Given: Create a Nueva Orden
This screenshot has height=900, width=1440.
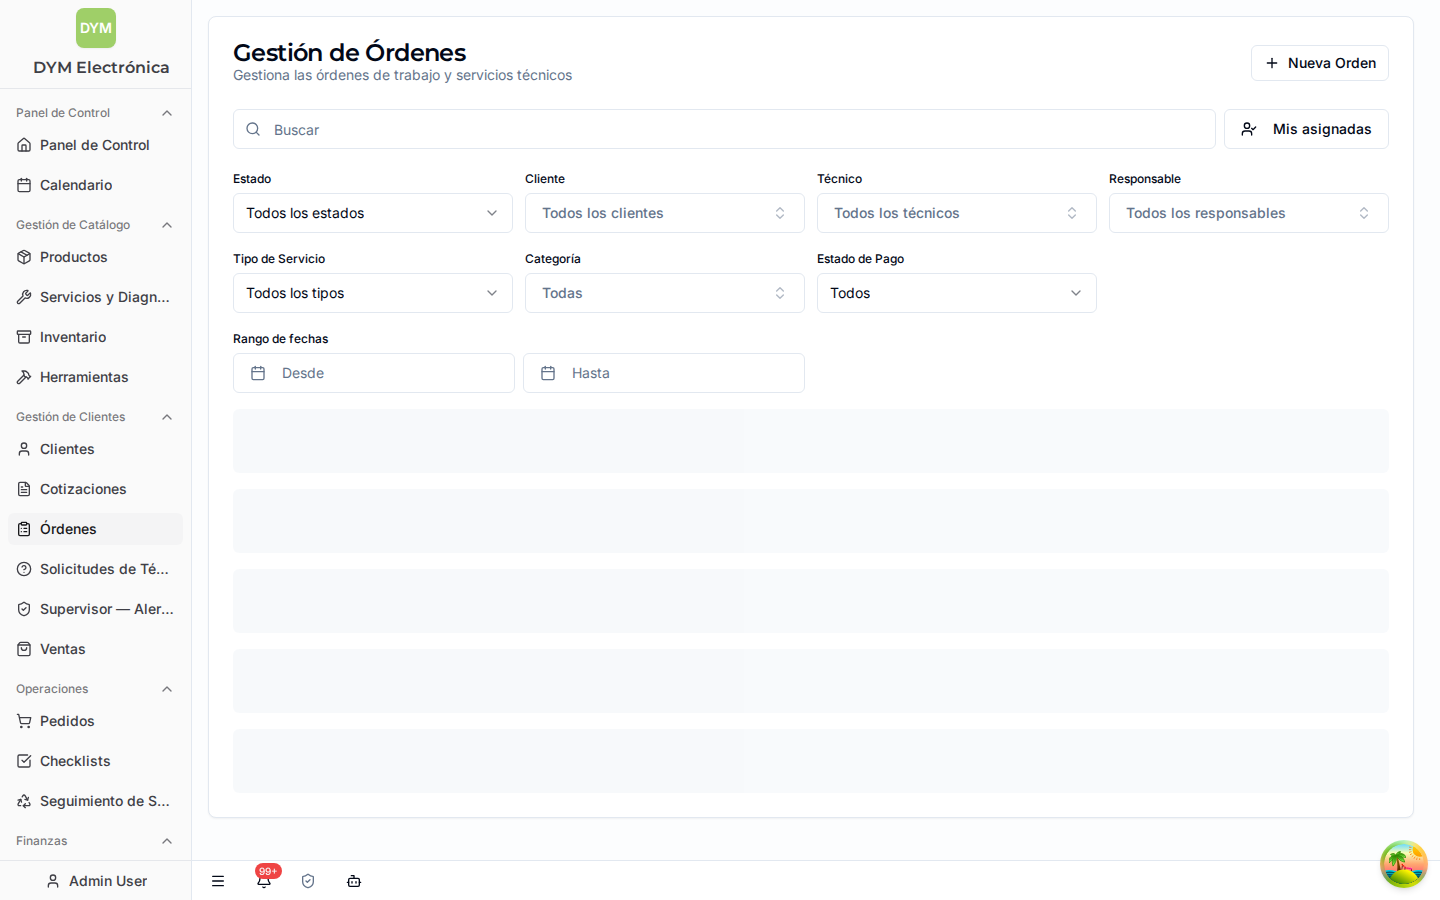Looking at the screenshot, I should (x=1320, y=63).
